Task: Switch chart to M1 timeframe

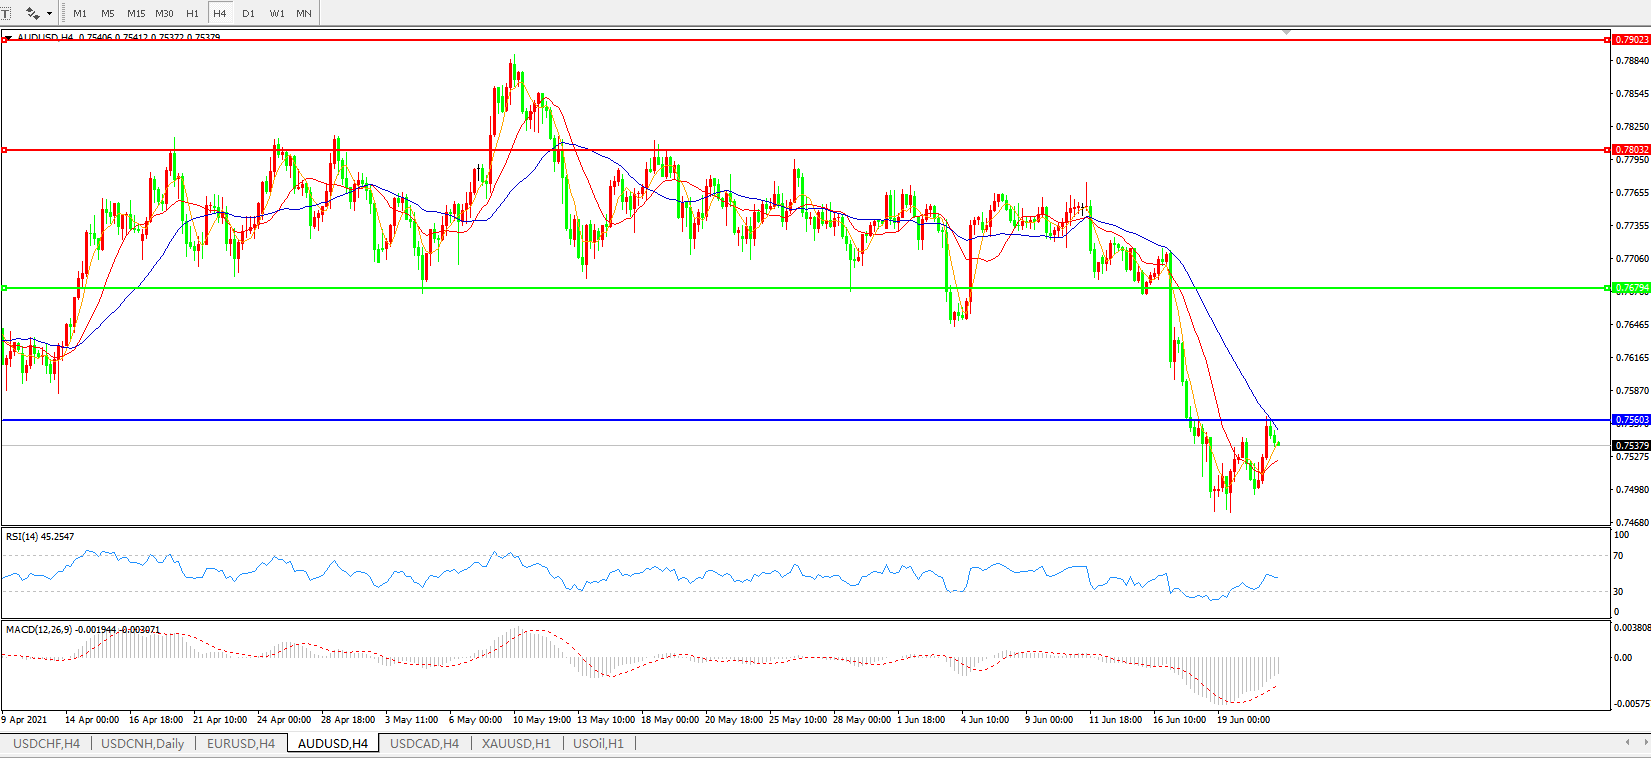Action: [80, 14]
